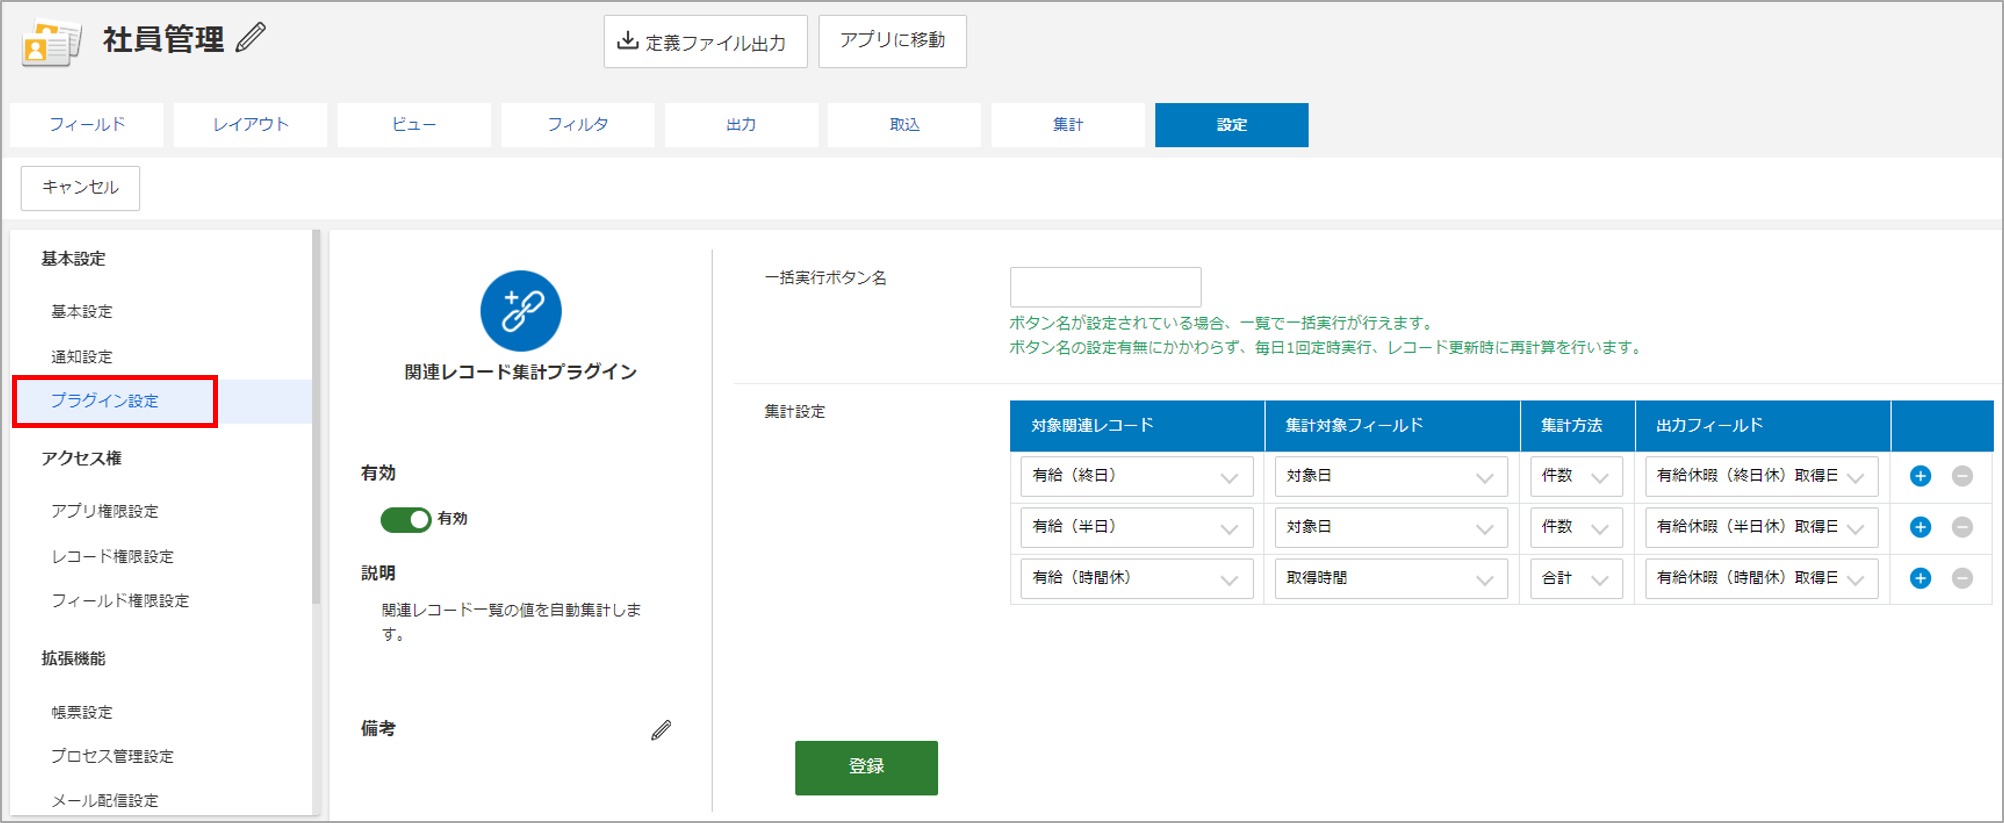Open 取得時間 field dropdown
This screenshot has height=823, width=2004.
[1391, 578]
